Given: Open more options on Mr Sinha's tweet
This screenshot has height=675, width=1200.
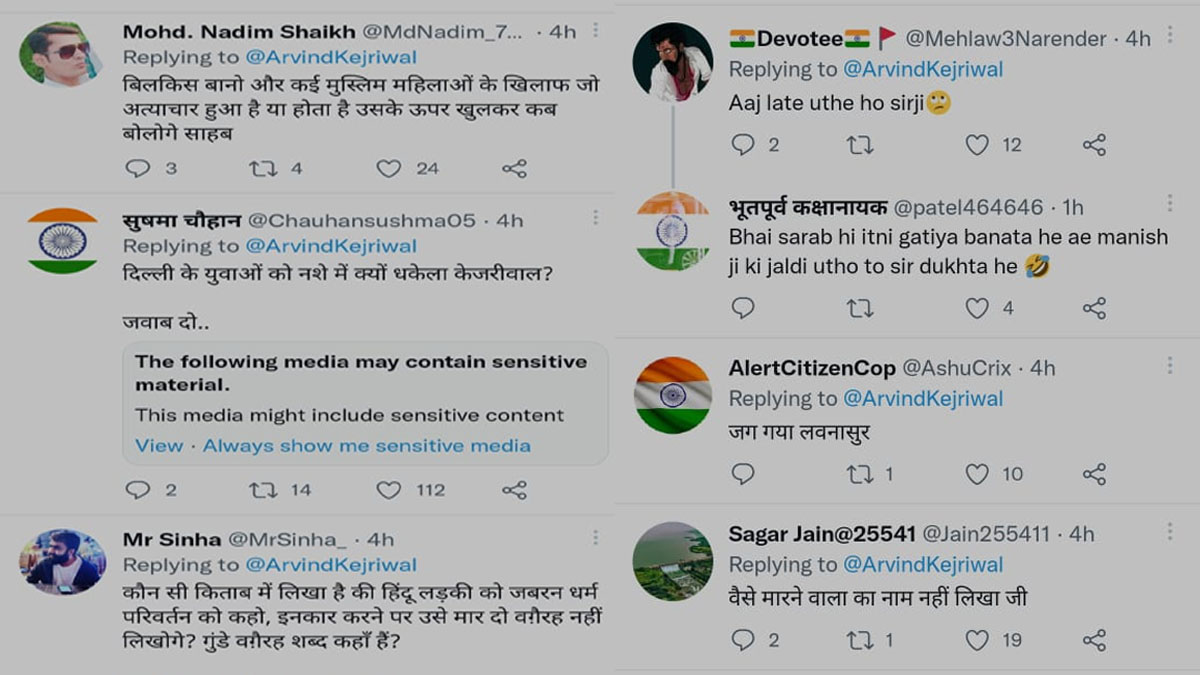Looking at the screenshot, I should tap(595, 539).
